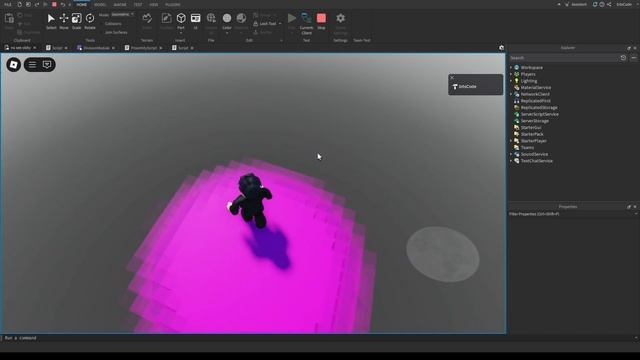The height and width of the screenshot is (360, 640).
Task: Select the Select tool arrow icon
Action: coord(51,19)
